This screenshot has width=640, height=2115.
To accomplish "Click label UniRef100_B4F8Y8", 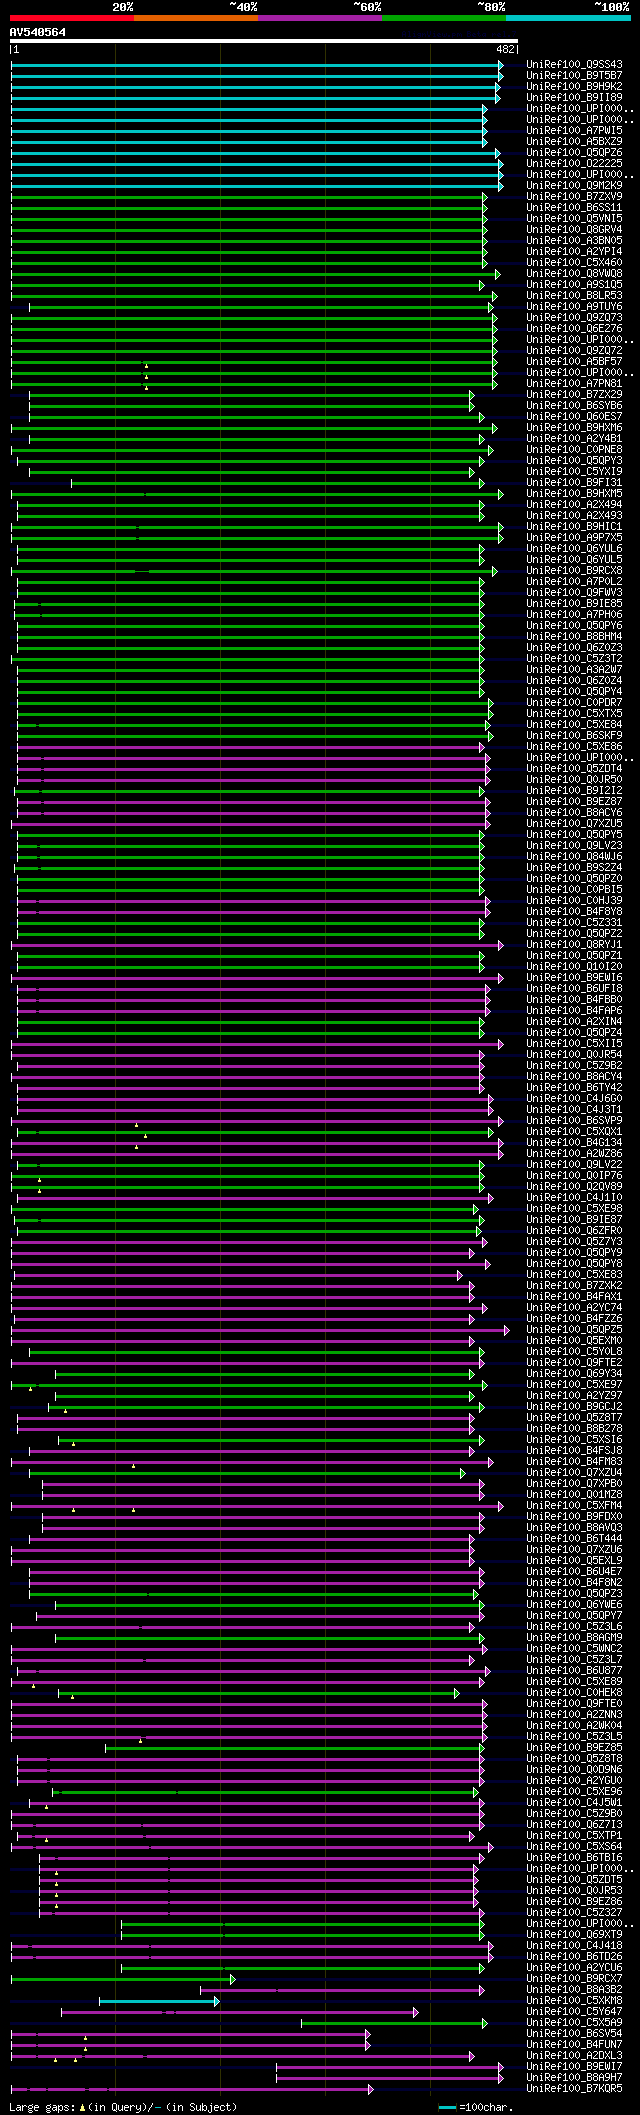I will [574, 912].
